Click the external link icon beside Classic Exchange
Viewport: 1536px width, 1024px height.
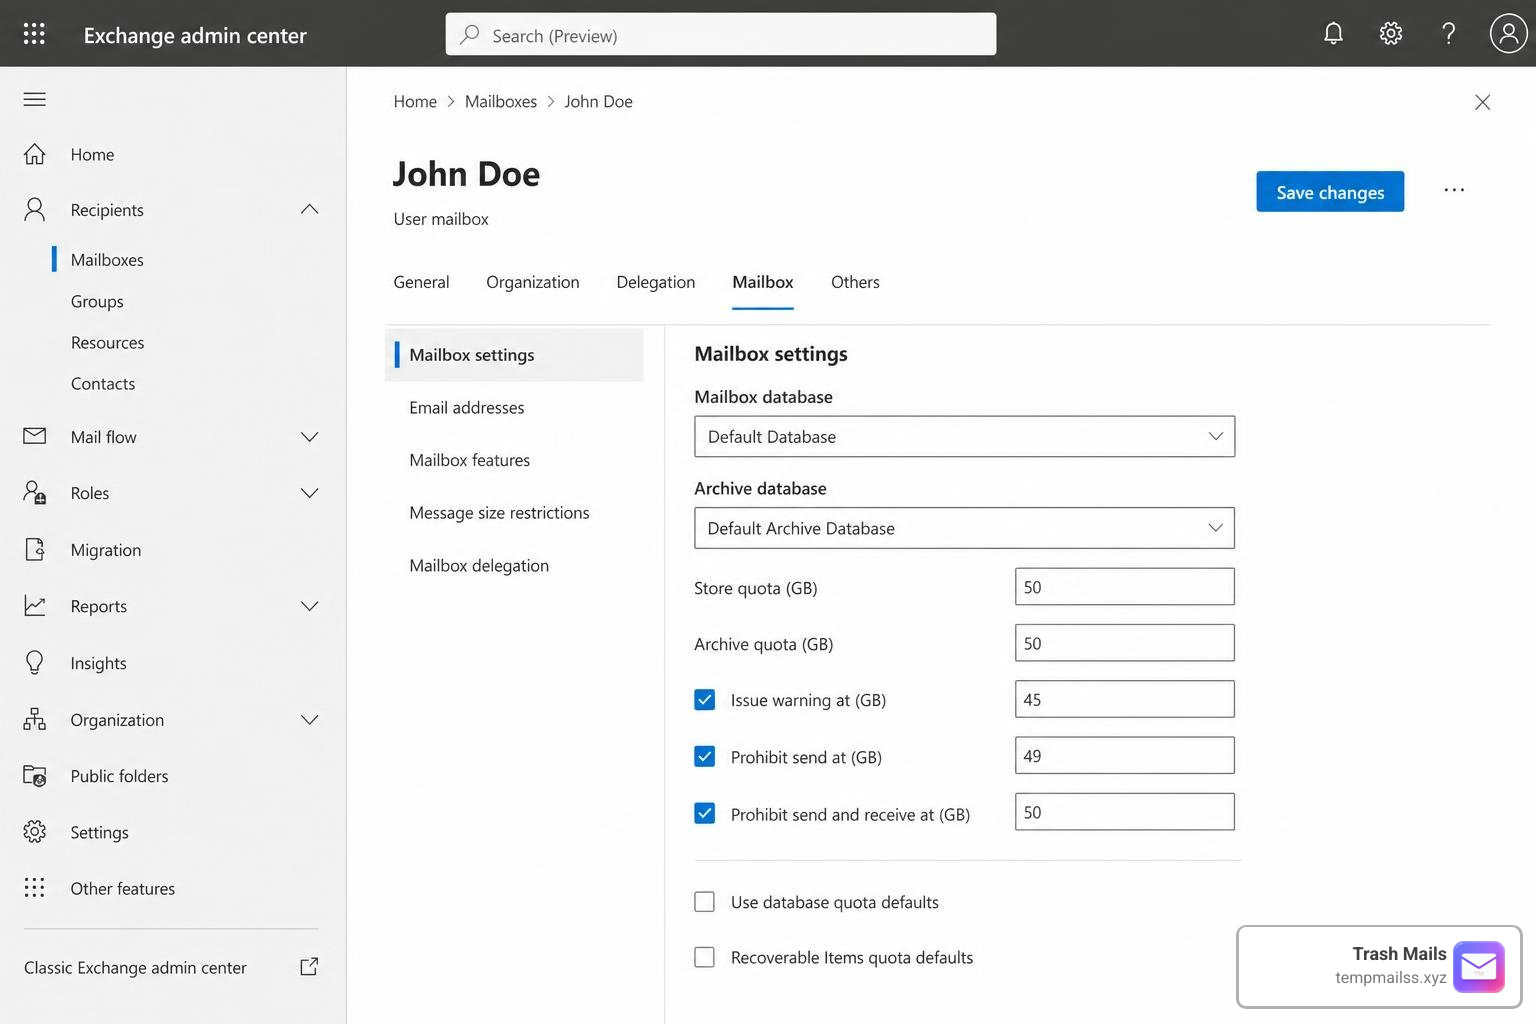coord(309,966)
